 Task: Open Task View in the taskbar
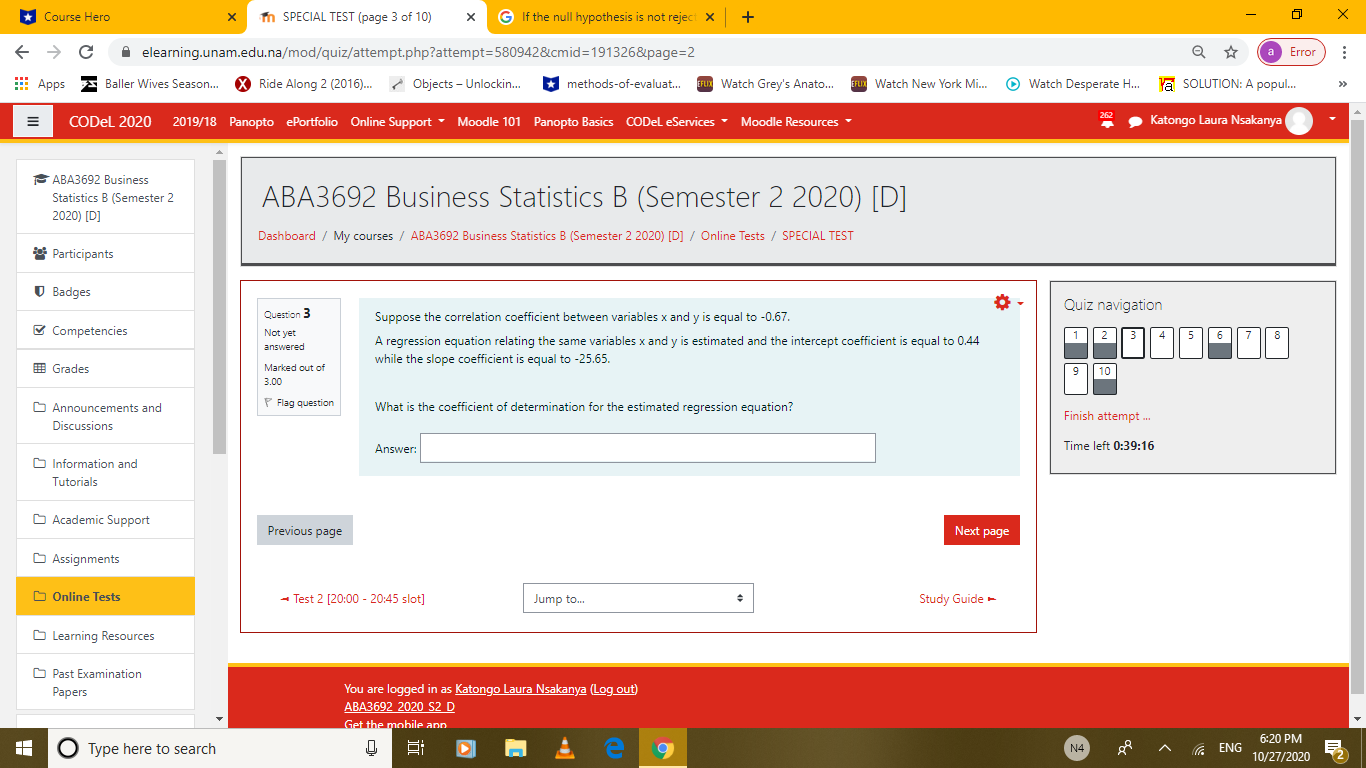click(x=417, y=748)
